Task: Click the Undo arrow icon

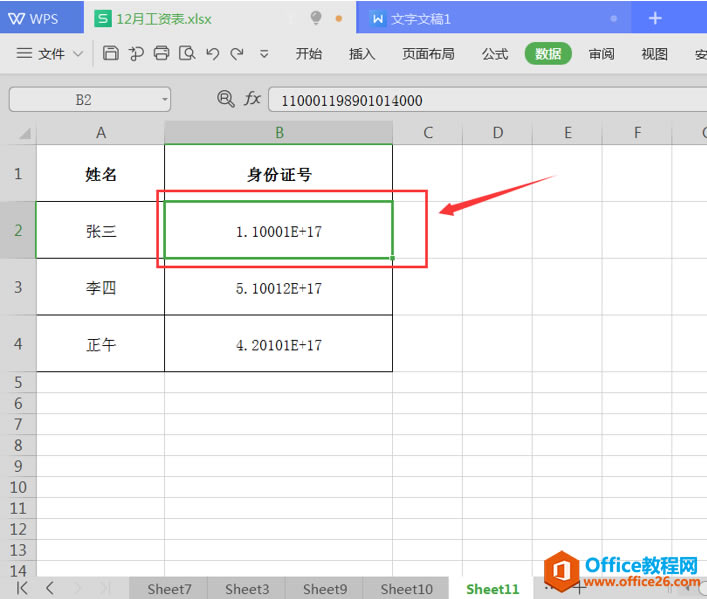Action: (x=212, y=54)
